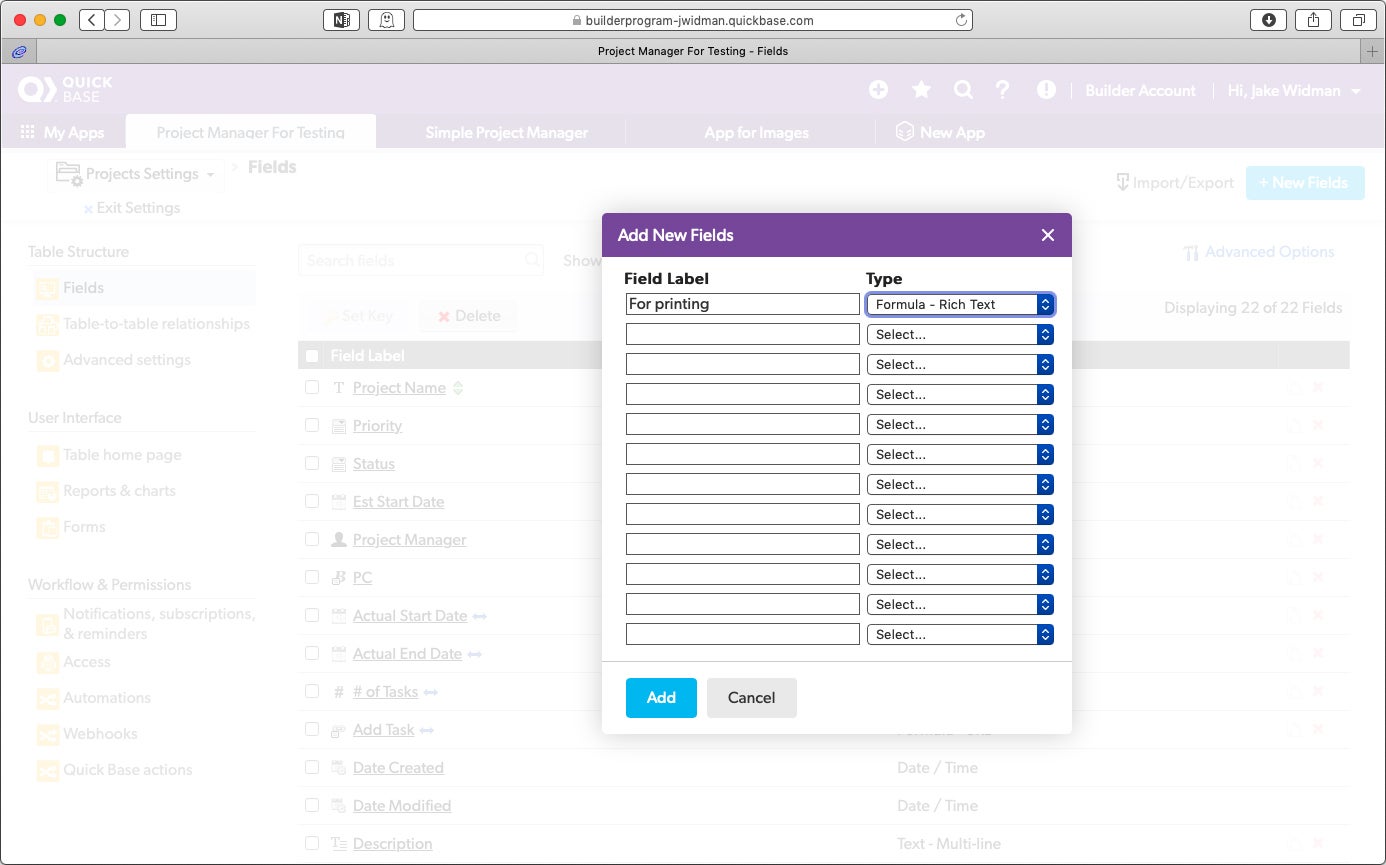Click the For printing field label input
Image resolution: width=1386 pixels, height=865 pixels.
pos(743,304)
